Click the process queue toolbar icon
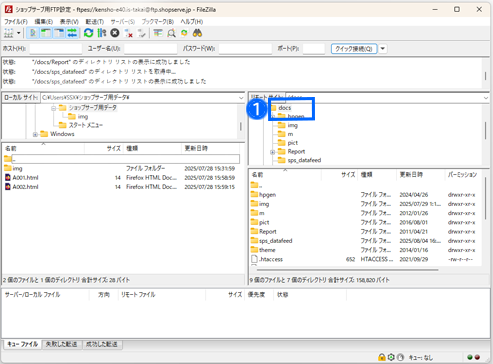Viewport: 493px width, 364px height. click(x=102, y=33)
